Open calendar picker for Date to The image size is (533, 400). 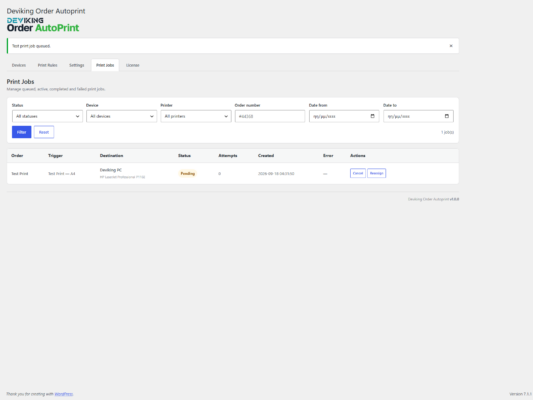(447, 116)
